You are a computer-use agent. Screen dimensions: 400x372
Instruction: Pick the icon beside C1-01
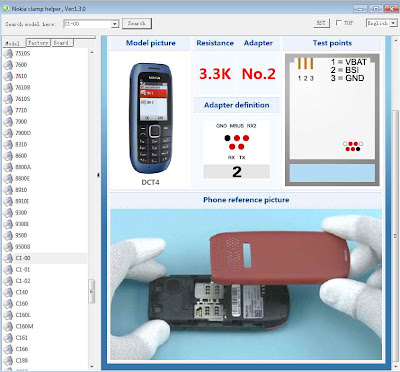coord(8,269)
